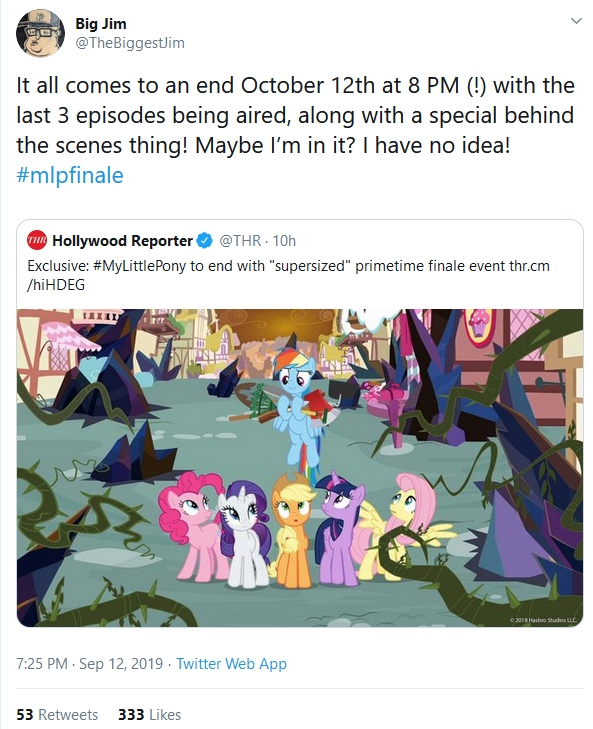Image resolution: width=593 pixels, height=729 pixels.
Task: Open the Hollywood Reporter account name
Action: (122, 240)
